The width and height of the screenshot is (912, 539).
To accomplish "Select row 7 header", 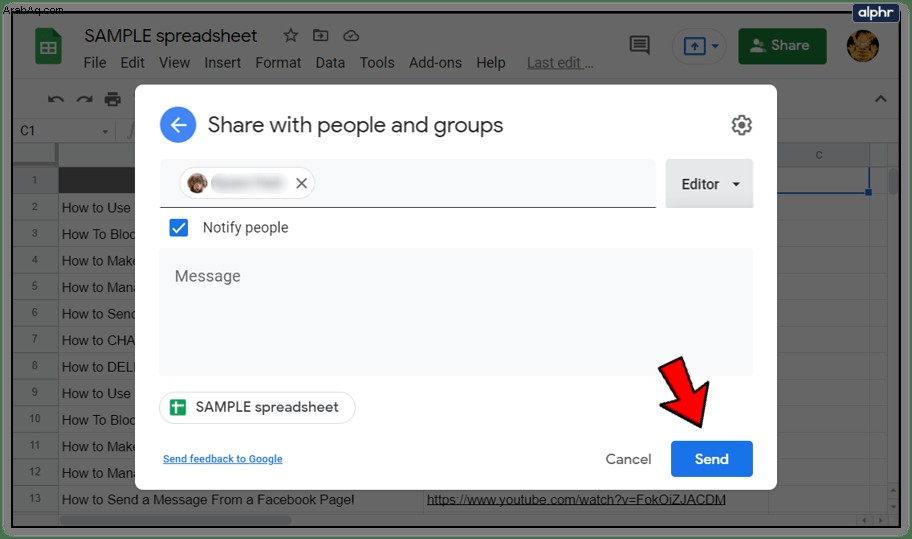I will pos(35,340).
